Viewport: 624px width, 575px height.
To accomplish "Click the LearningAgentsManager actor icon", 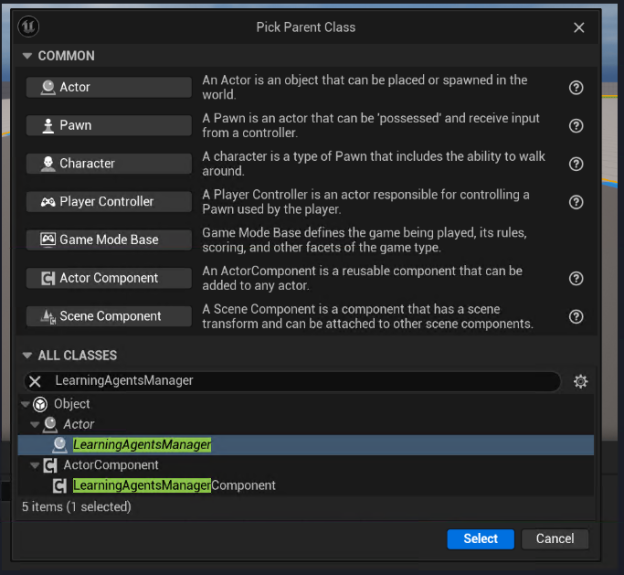I will point(60,445).
